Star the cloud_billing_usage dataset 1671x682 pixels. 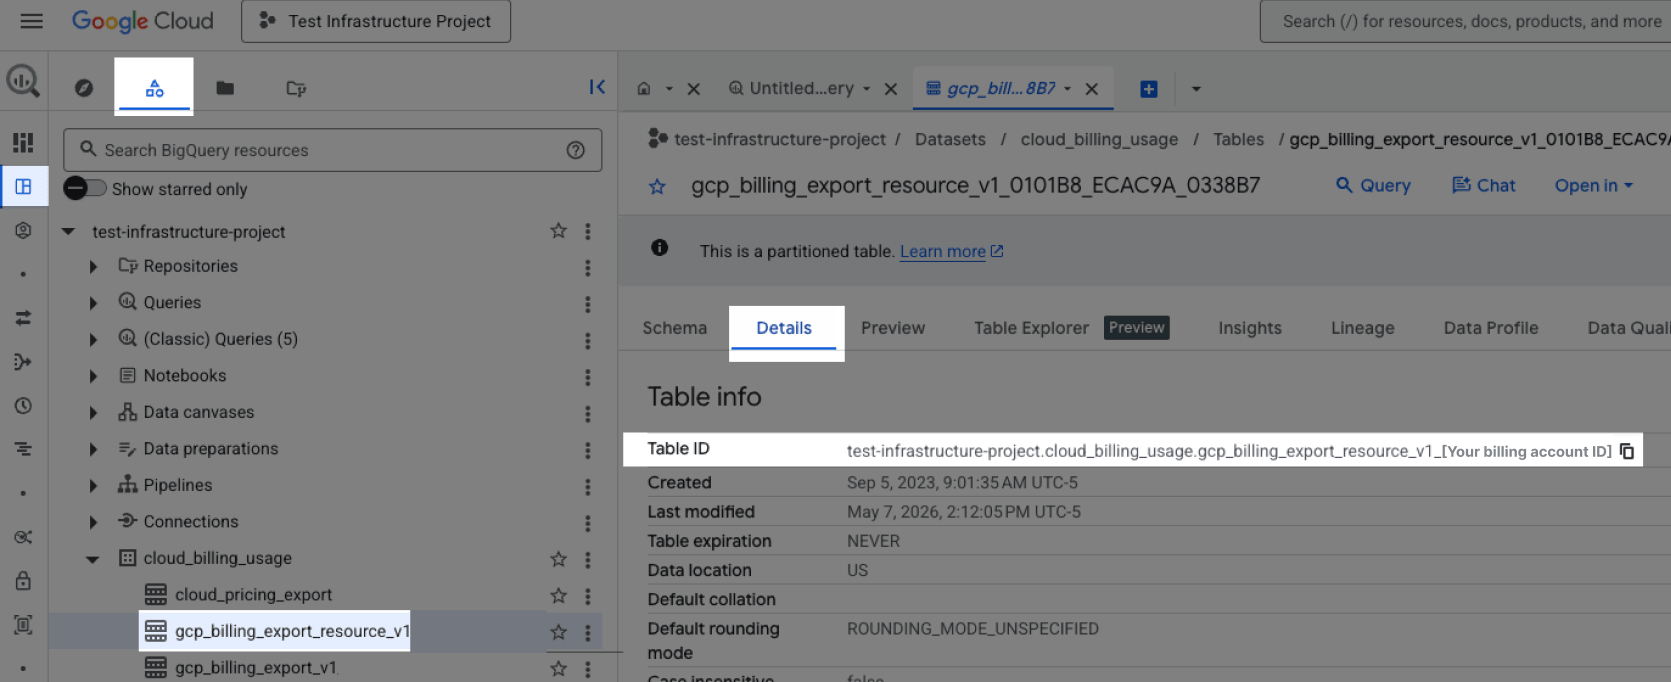558,559
